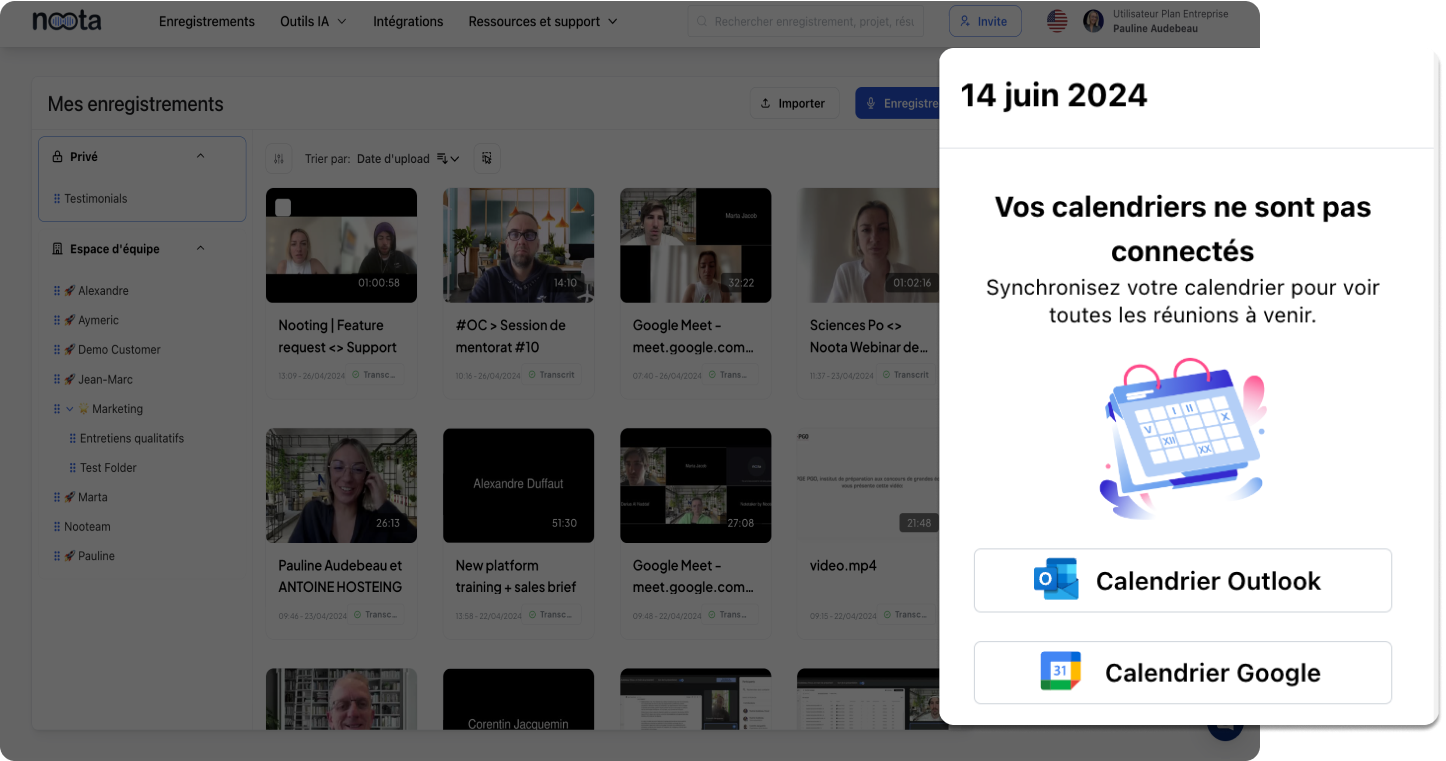The image size is (1446, 761).
Task: Open the Outils IA menu
Action: (313, 21)
